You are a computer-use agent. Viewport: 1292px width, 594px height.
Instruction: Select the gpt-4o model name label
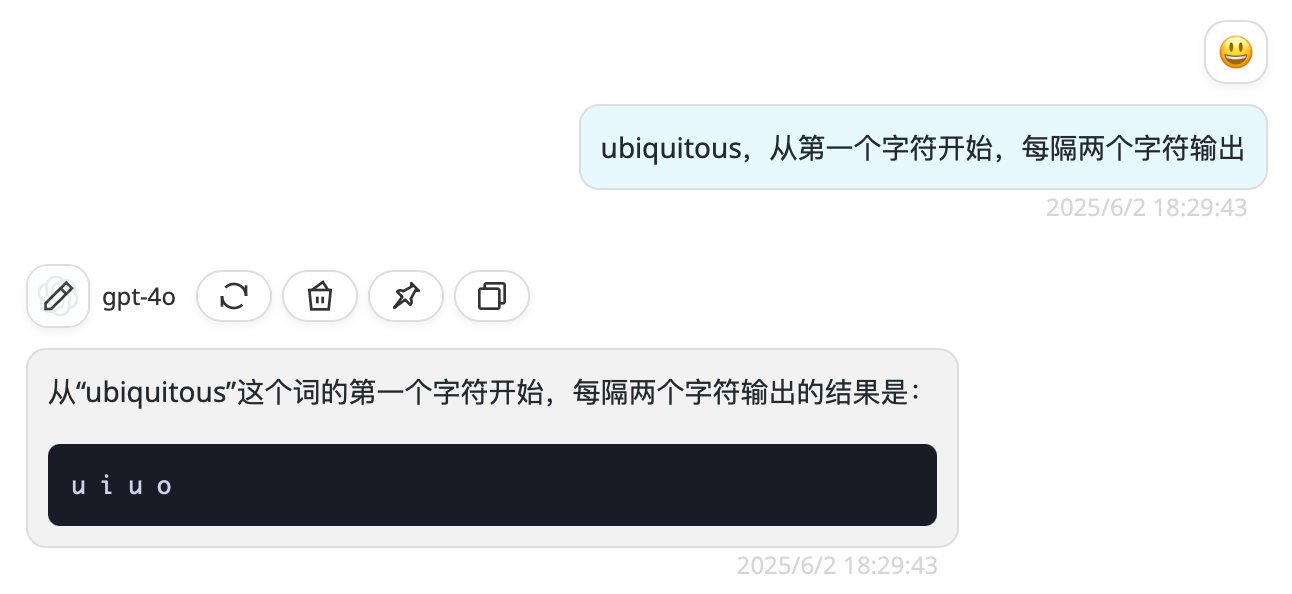(x=139, y=297)
